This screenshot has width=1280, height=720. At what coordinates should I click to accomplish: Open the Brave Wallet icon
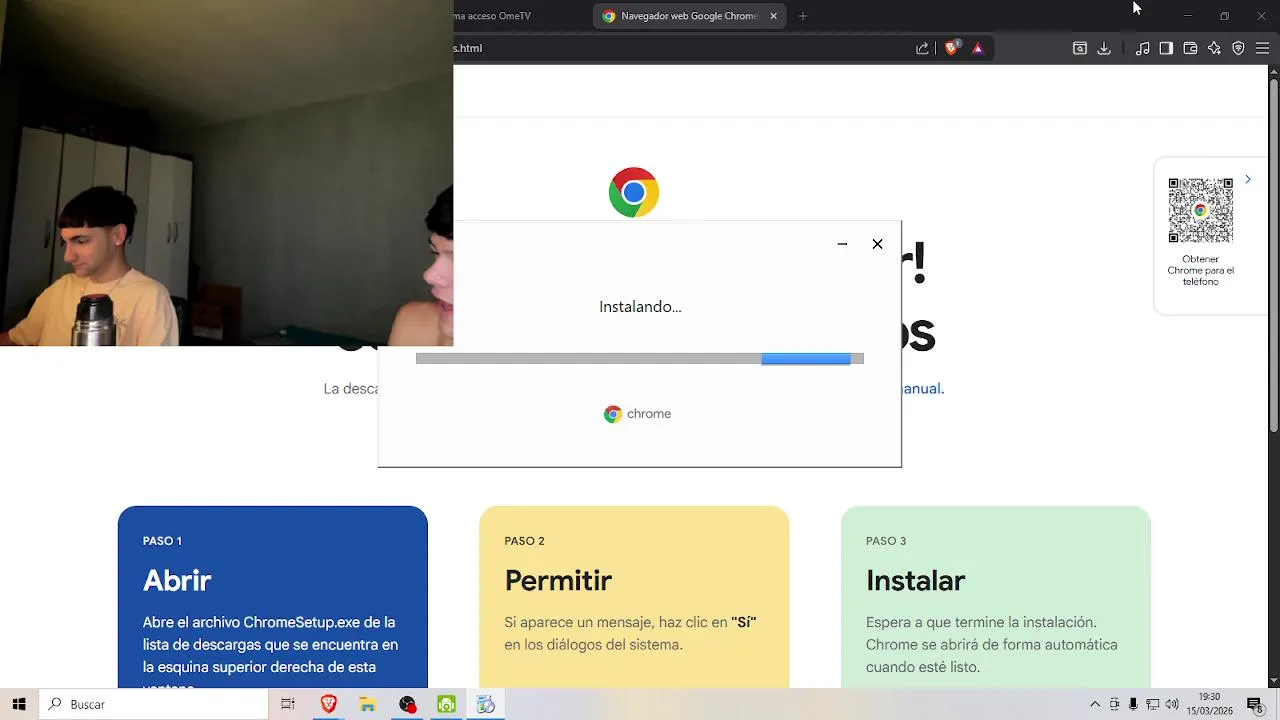1190,48
